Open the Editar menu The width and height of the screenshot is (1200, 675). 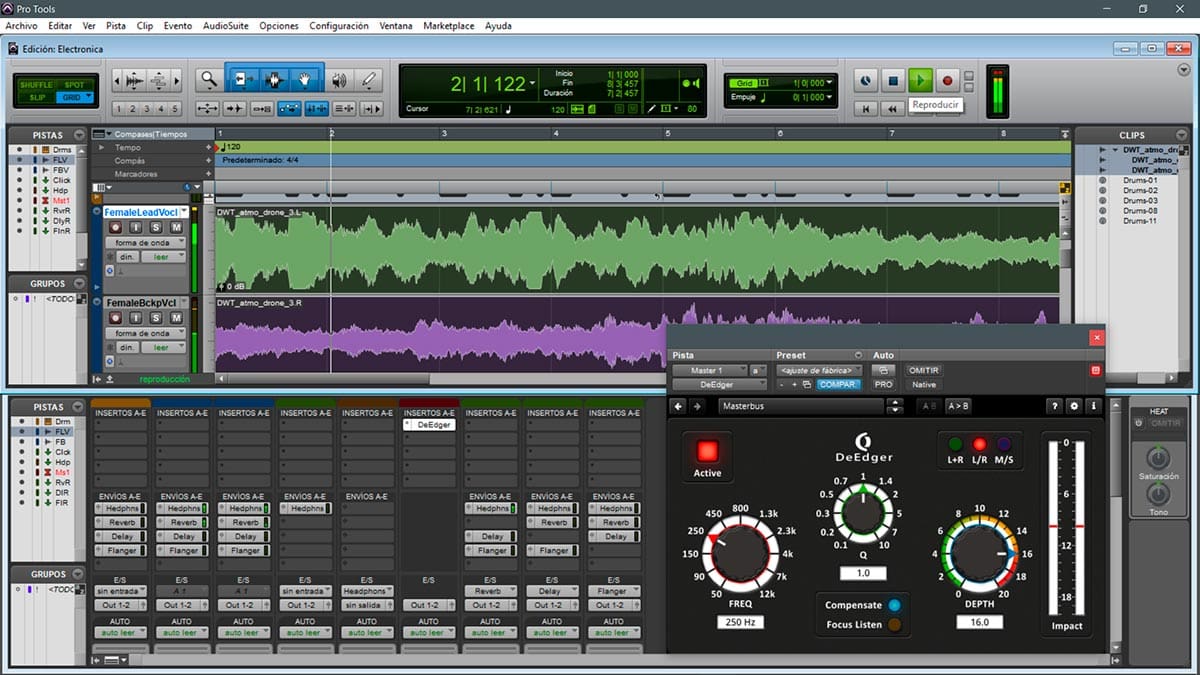[60, 26]
